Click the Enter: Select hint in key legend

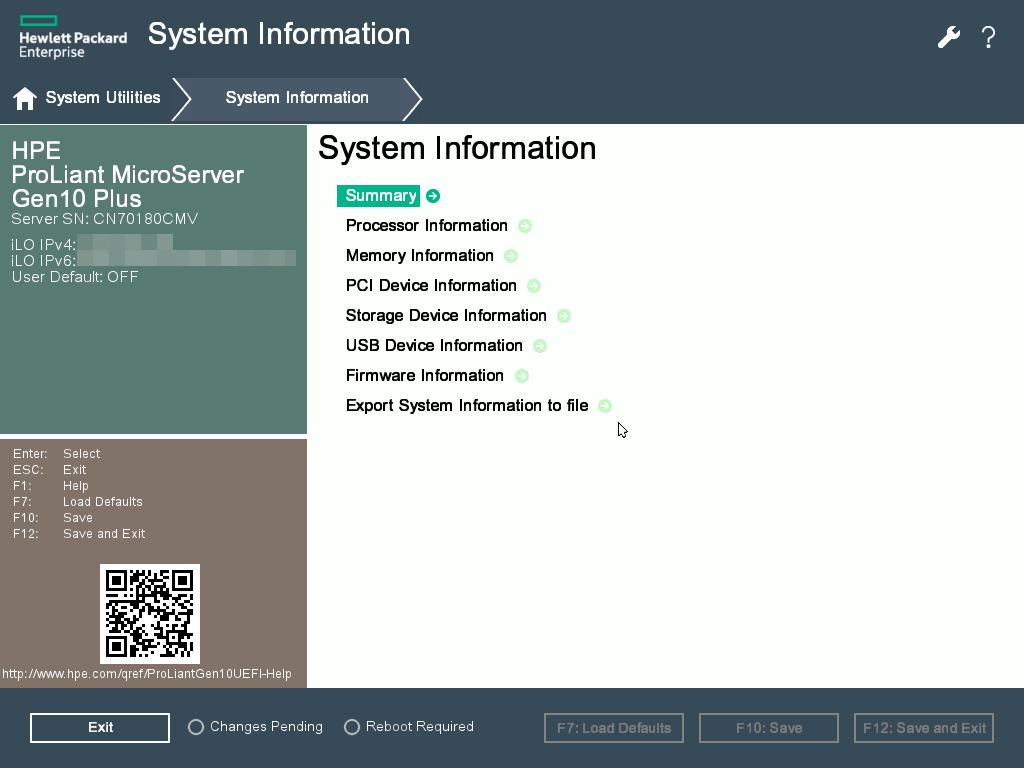pyautogui.click(x=57, y=453)
